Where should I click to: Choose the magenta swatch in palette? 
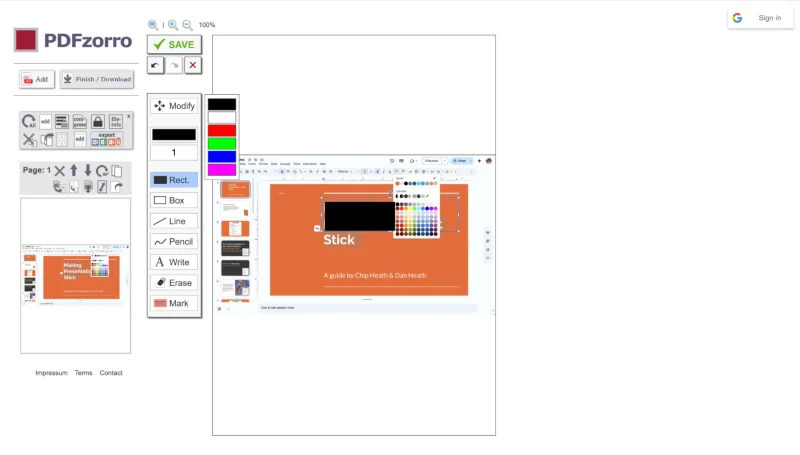(222, 170)
